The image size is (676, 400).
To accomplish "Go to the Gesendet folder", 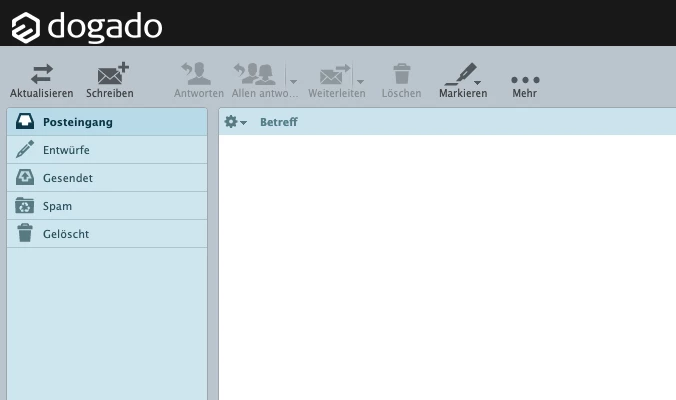I will [x=68, y=178].
